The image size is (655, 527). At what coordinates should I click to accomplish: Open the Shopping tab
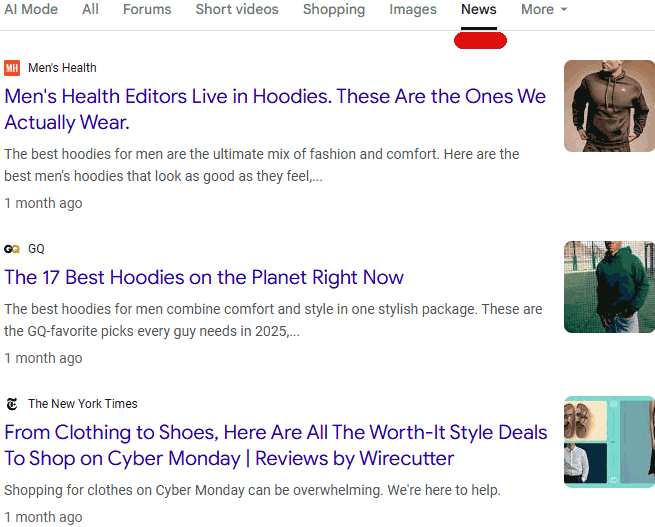click(334, 10)
